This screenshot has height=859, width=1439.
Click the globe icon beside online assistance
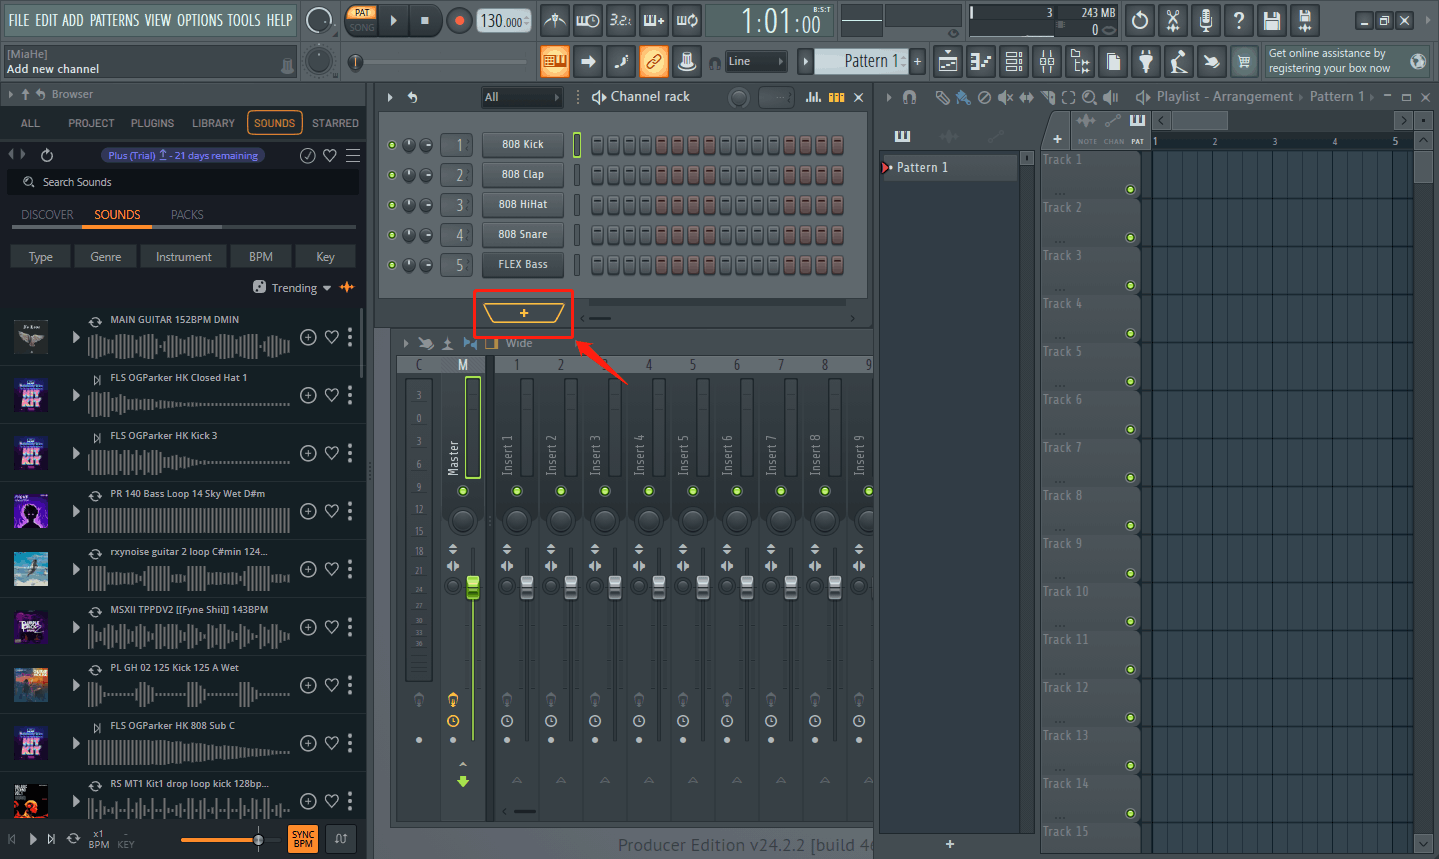pyautogui.click(x=1418, y=61)
